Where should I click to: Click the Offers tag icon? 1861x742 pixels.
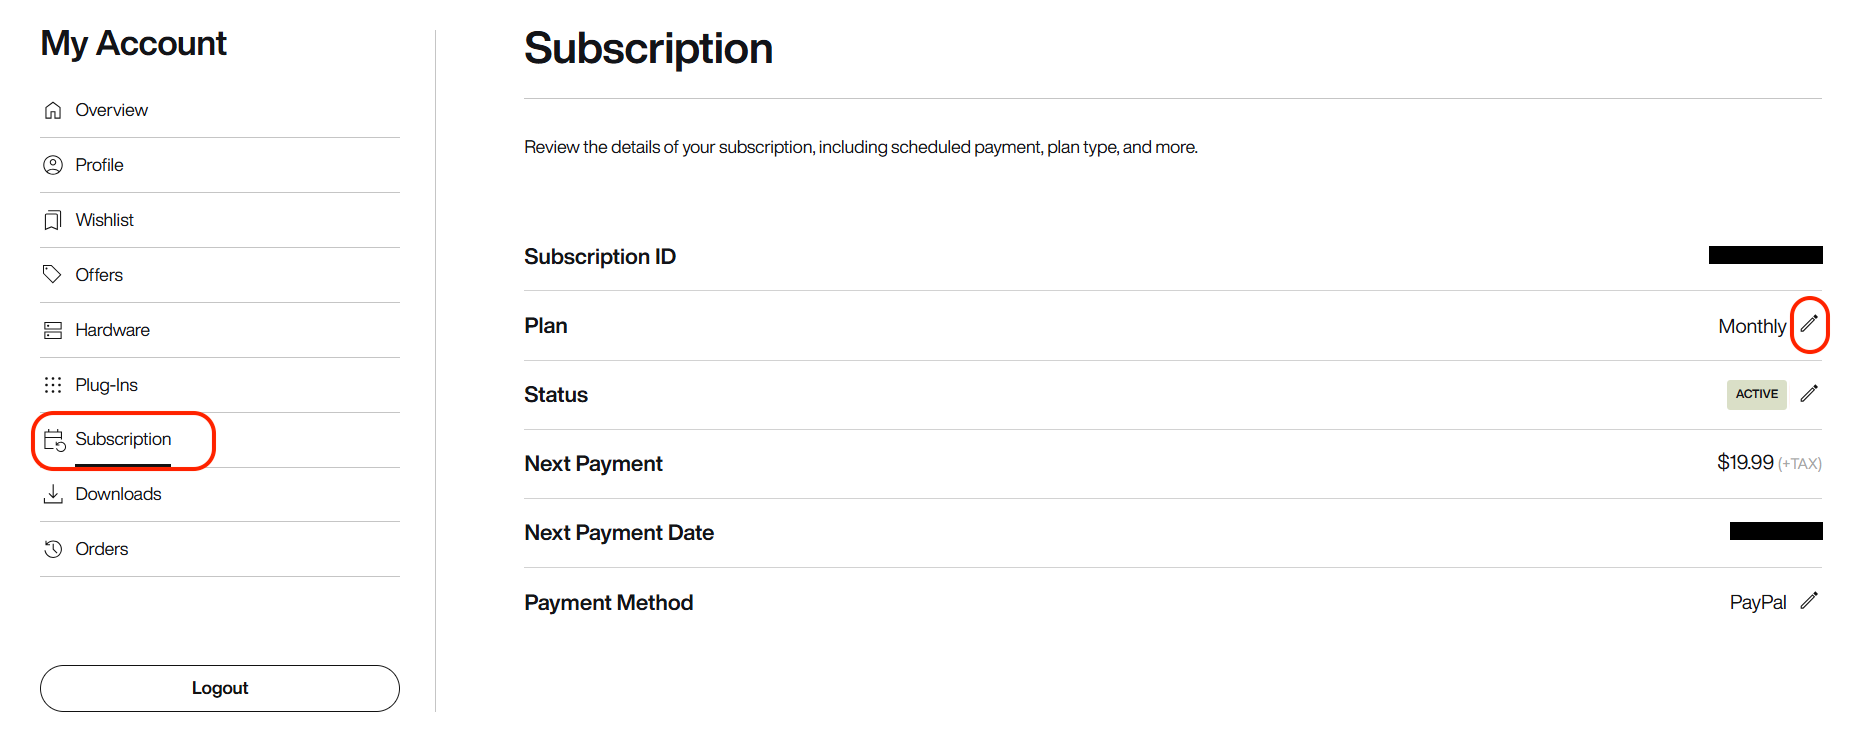(53, 274)
